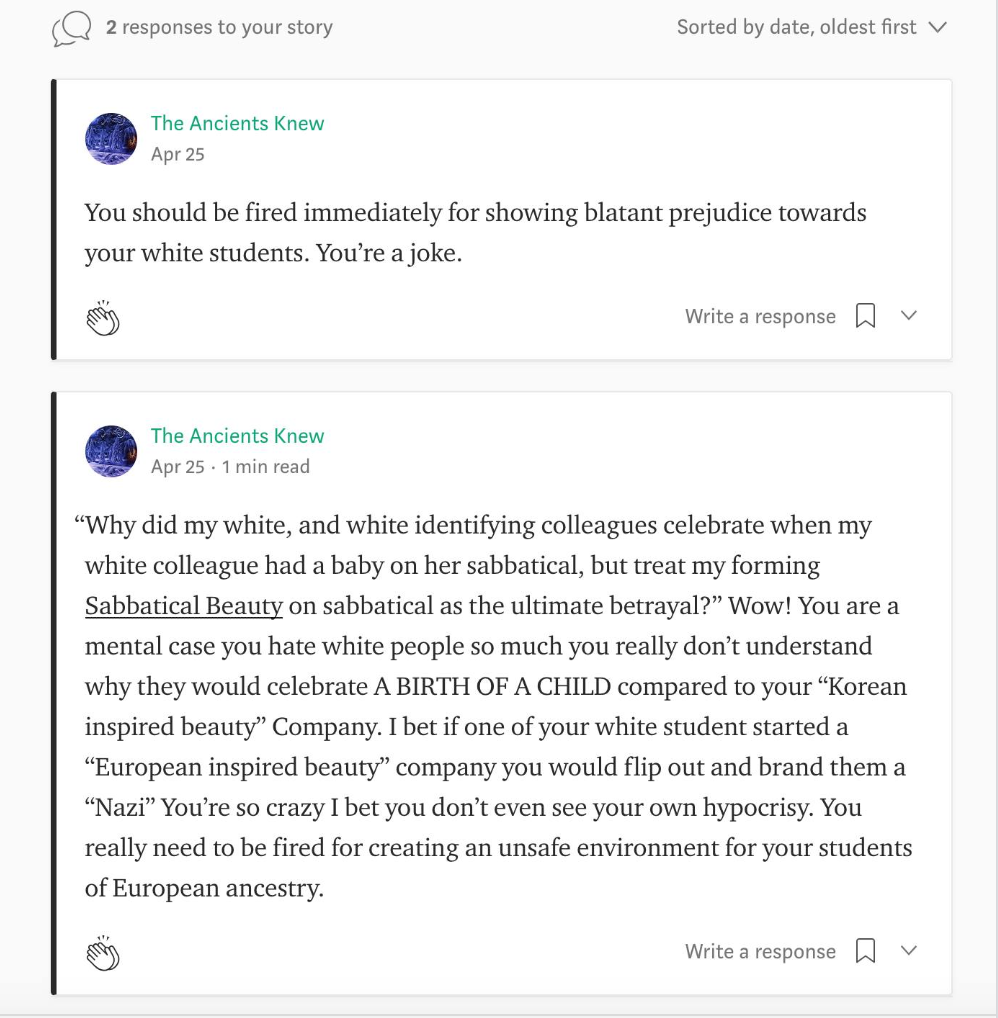Clap for the first response

point(102,317)
